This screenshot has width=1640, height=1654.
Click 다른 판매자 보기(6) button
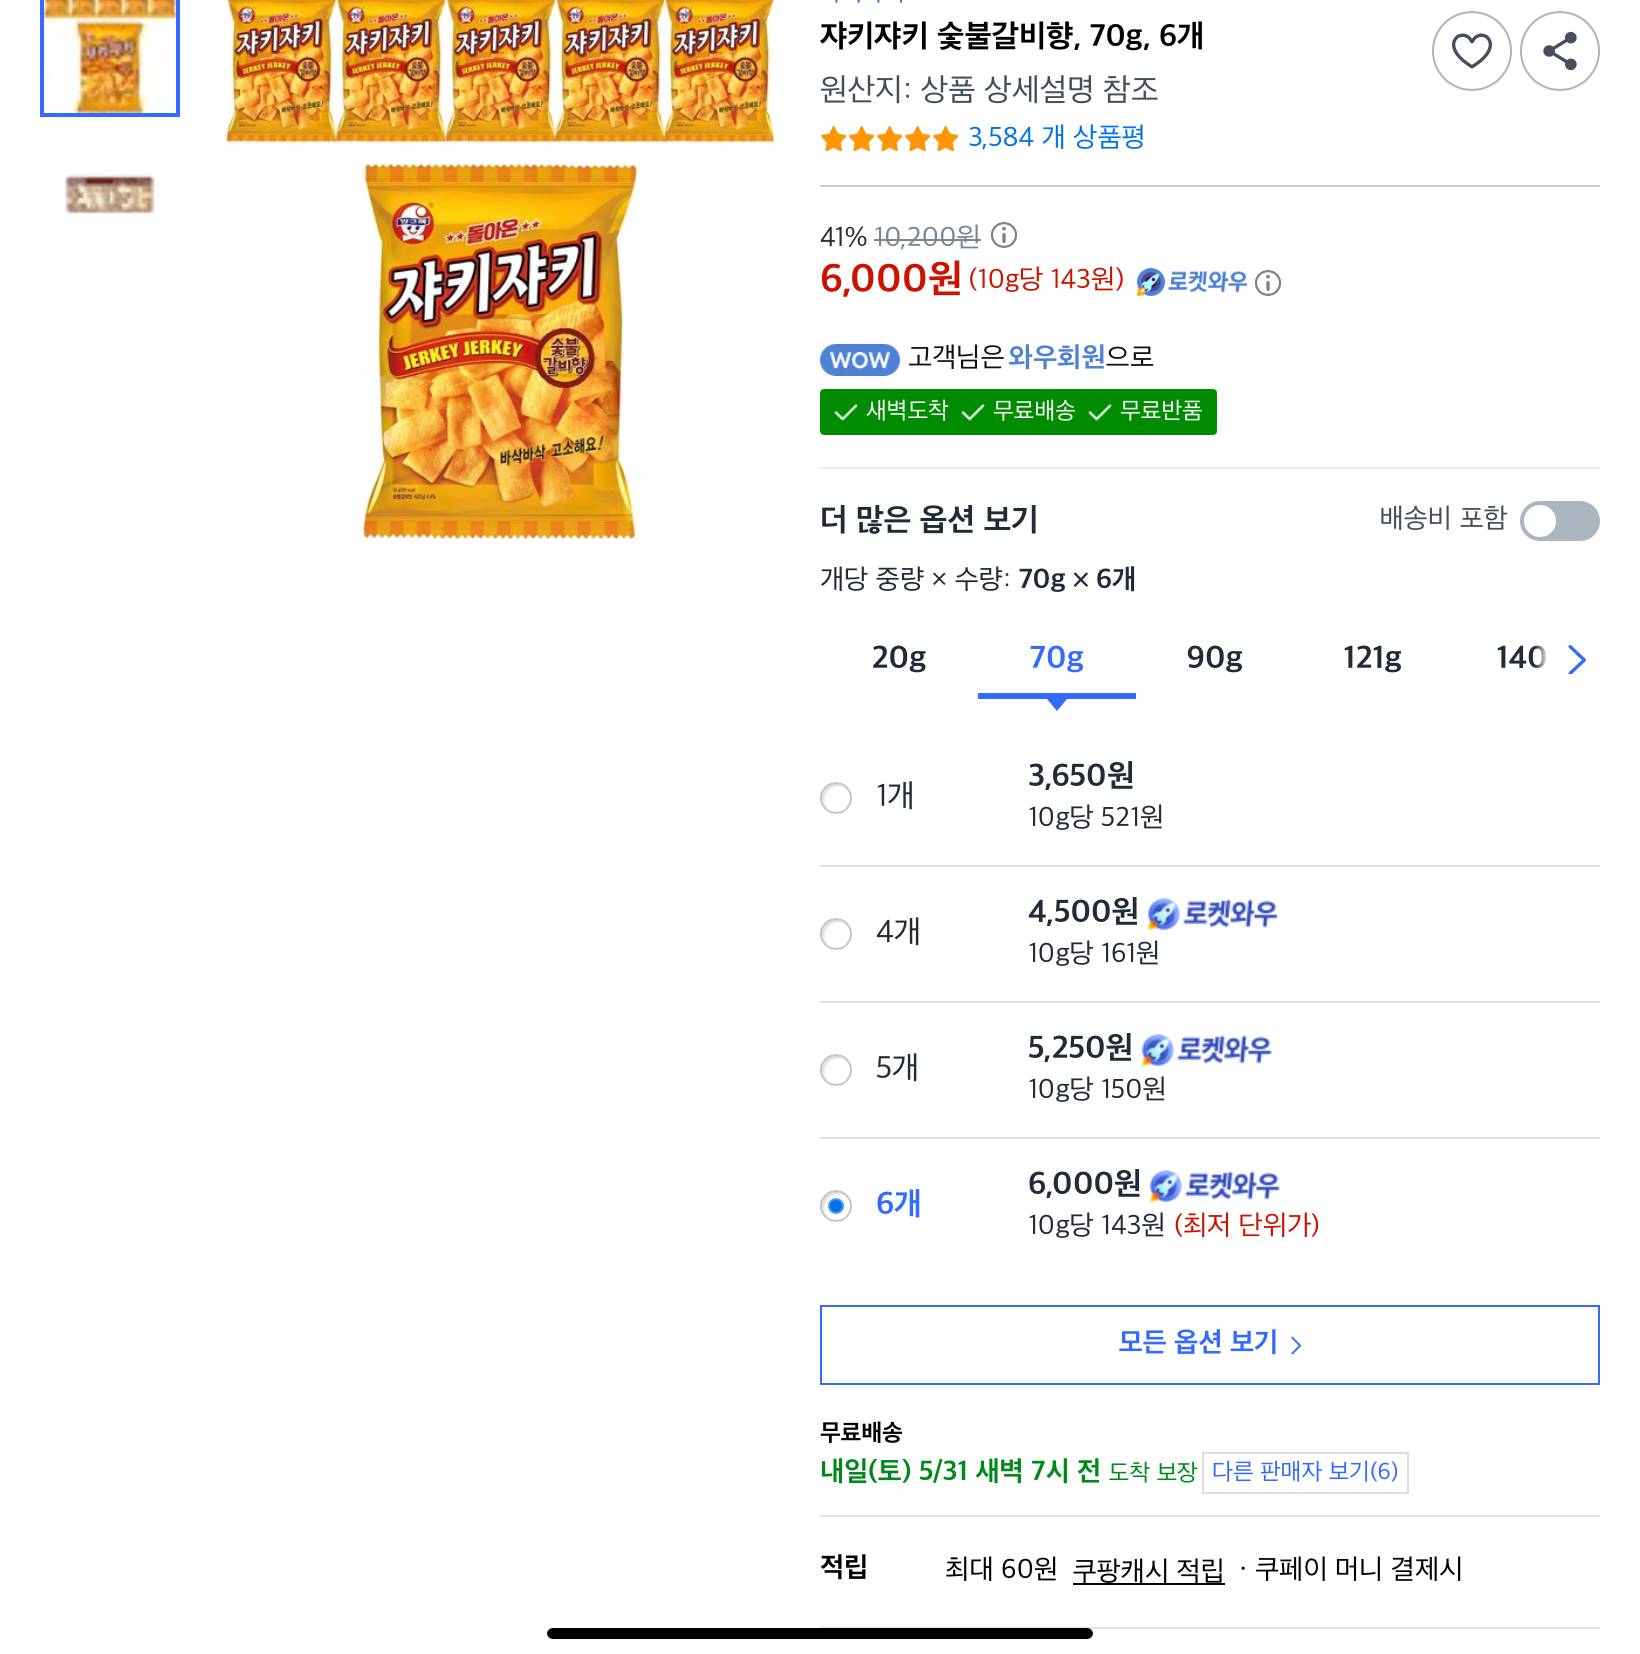1304,1472
